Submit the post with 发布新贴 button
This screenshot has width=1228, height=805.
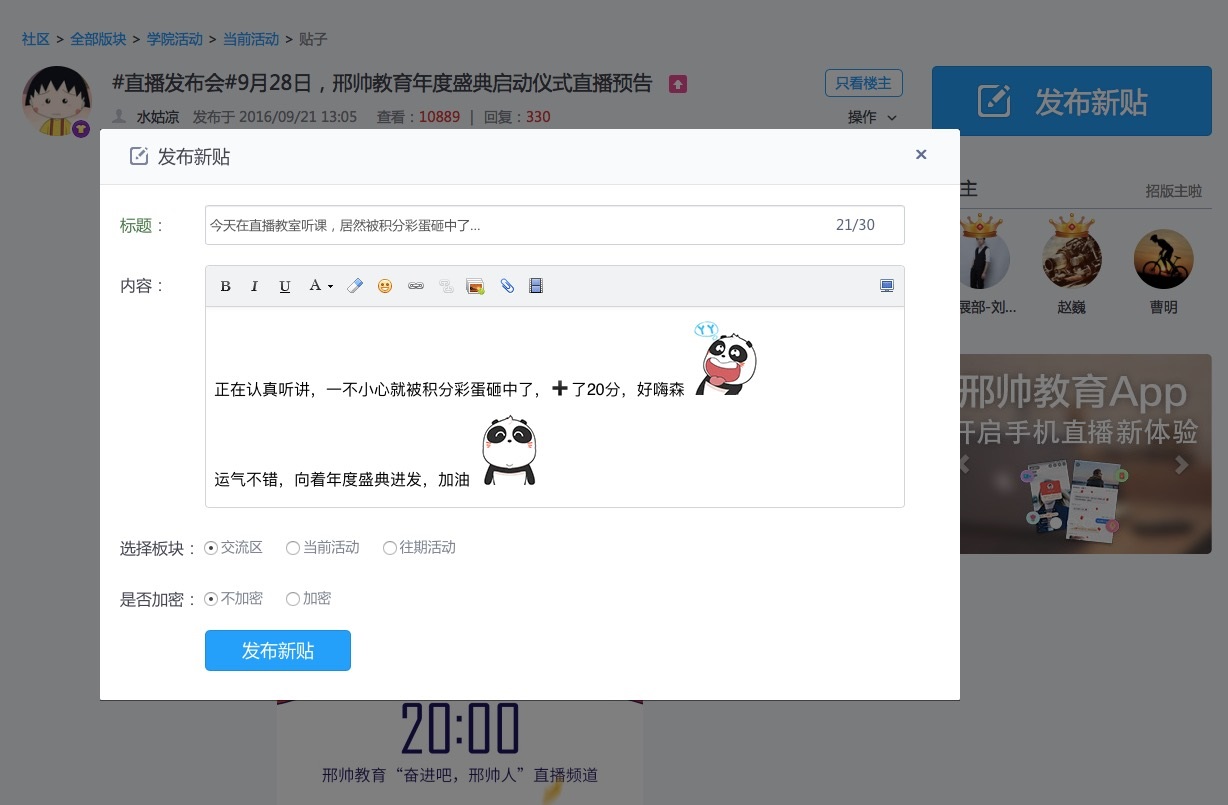point(277,650)
